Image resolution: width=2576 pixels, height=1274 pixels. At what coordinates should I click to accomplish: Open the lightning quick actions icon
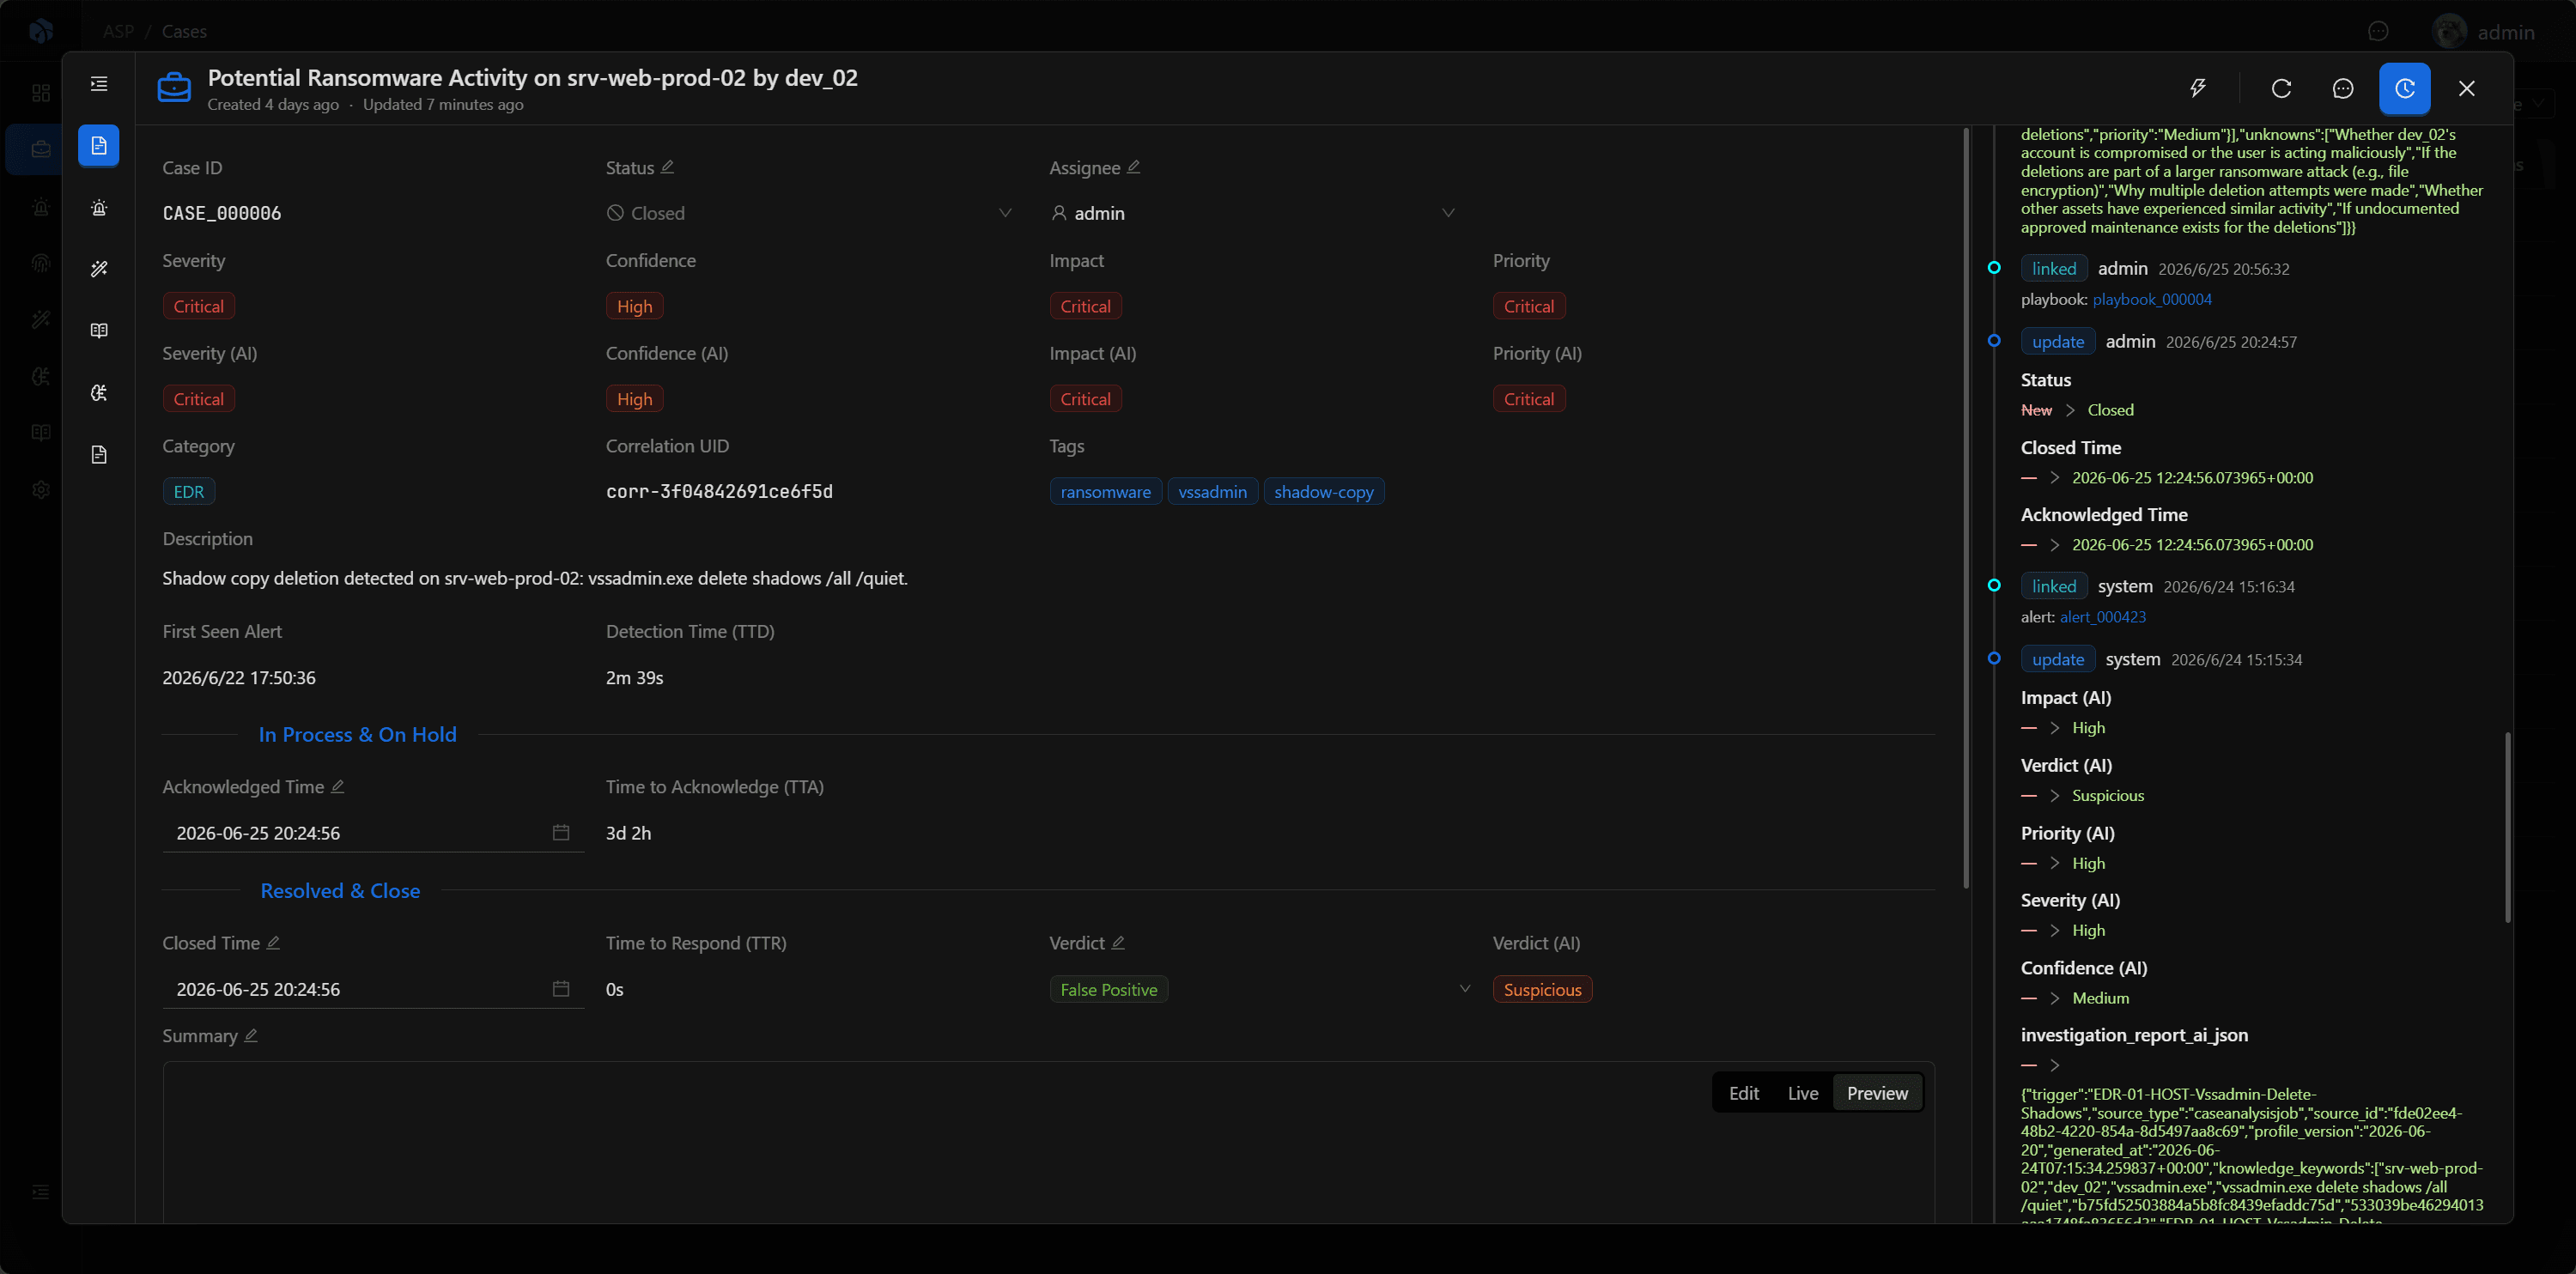[x=2198, y=88]
